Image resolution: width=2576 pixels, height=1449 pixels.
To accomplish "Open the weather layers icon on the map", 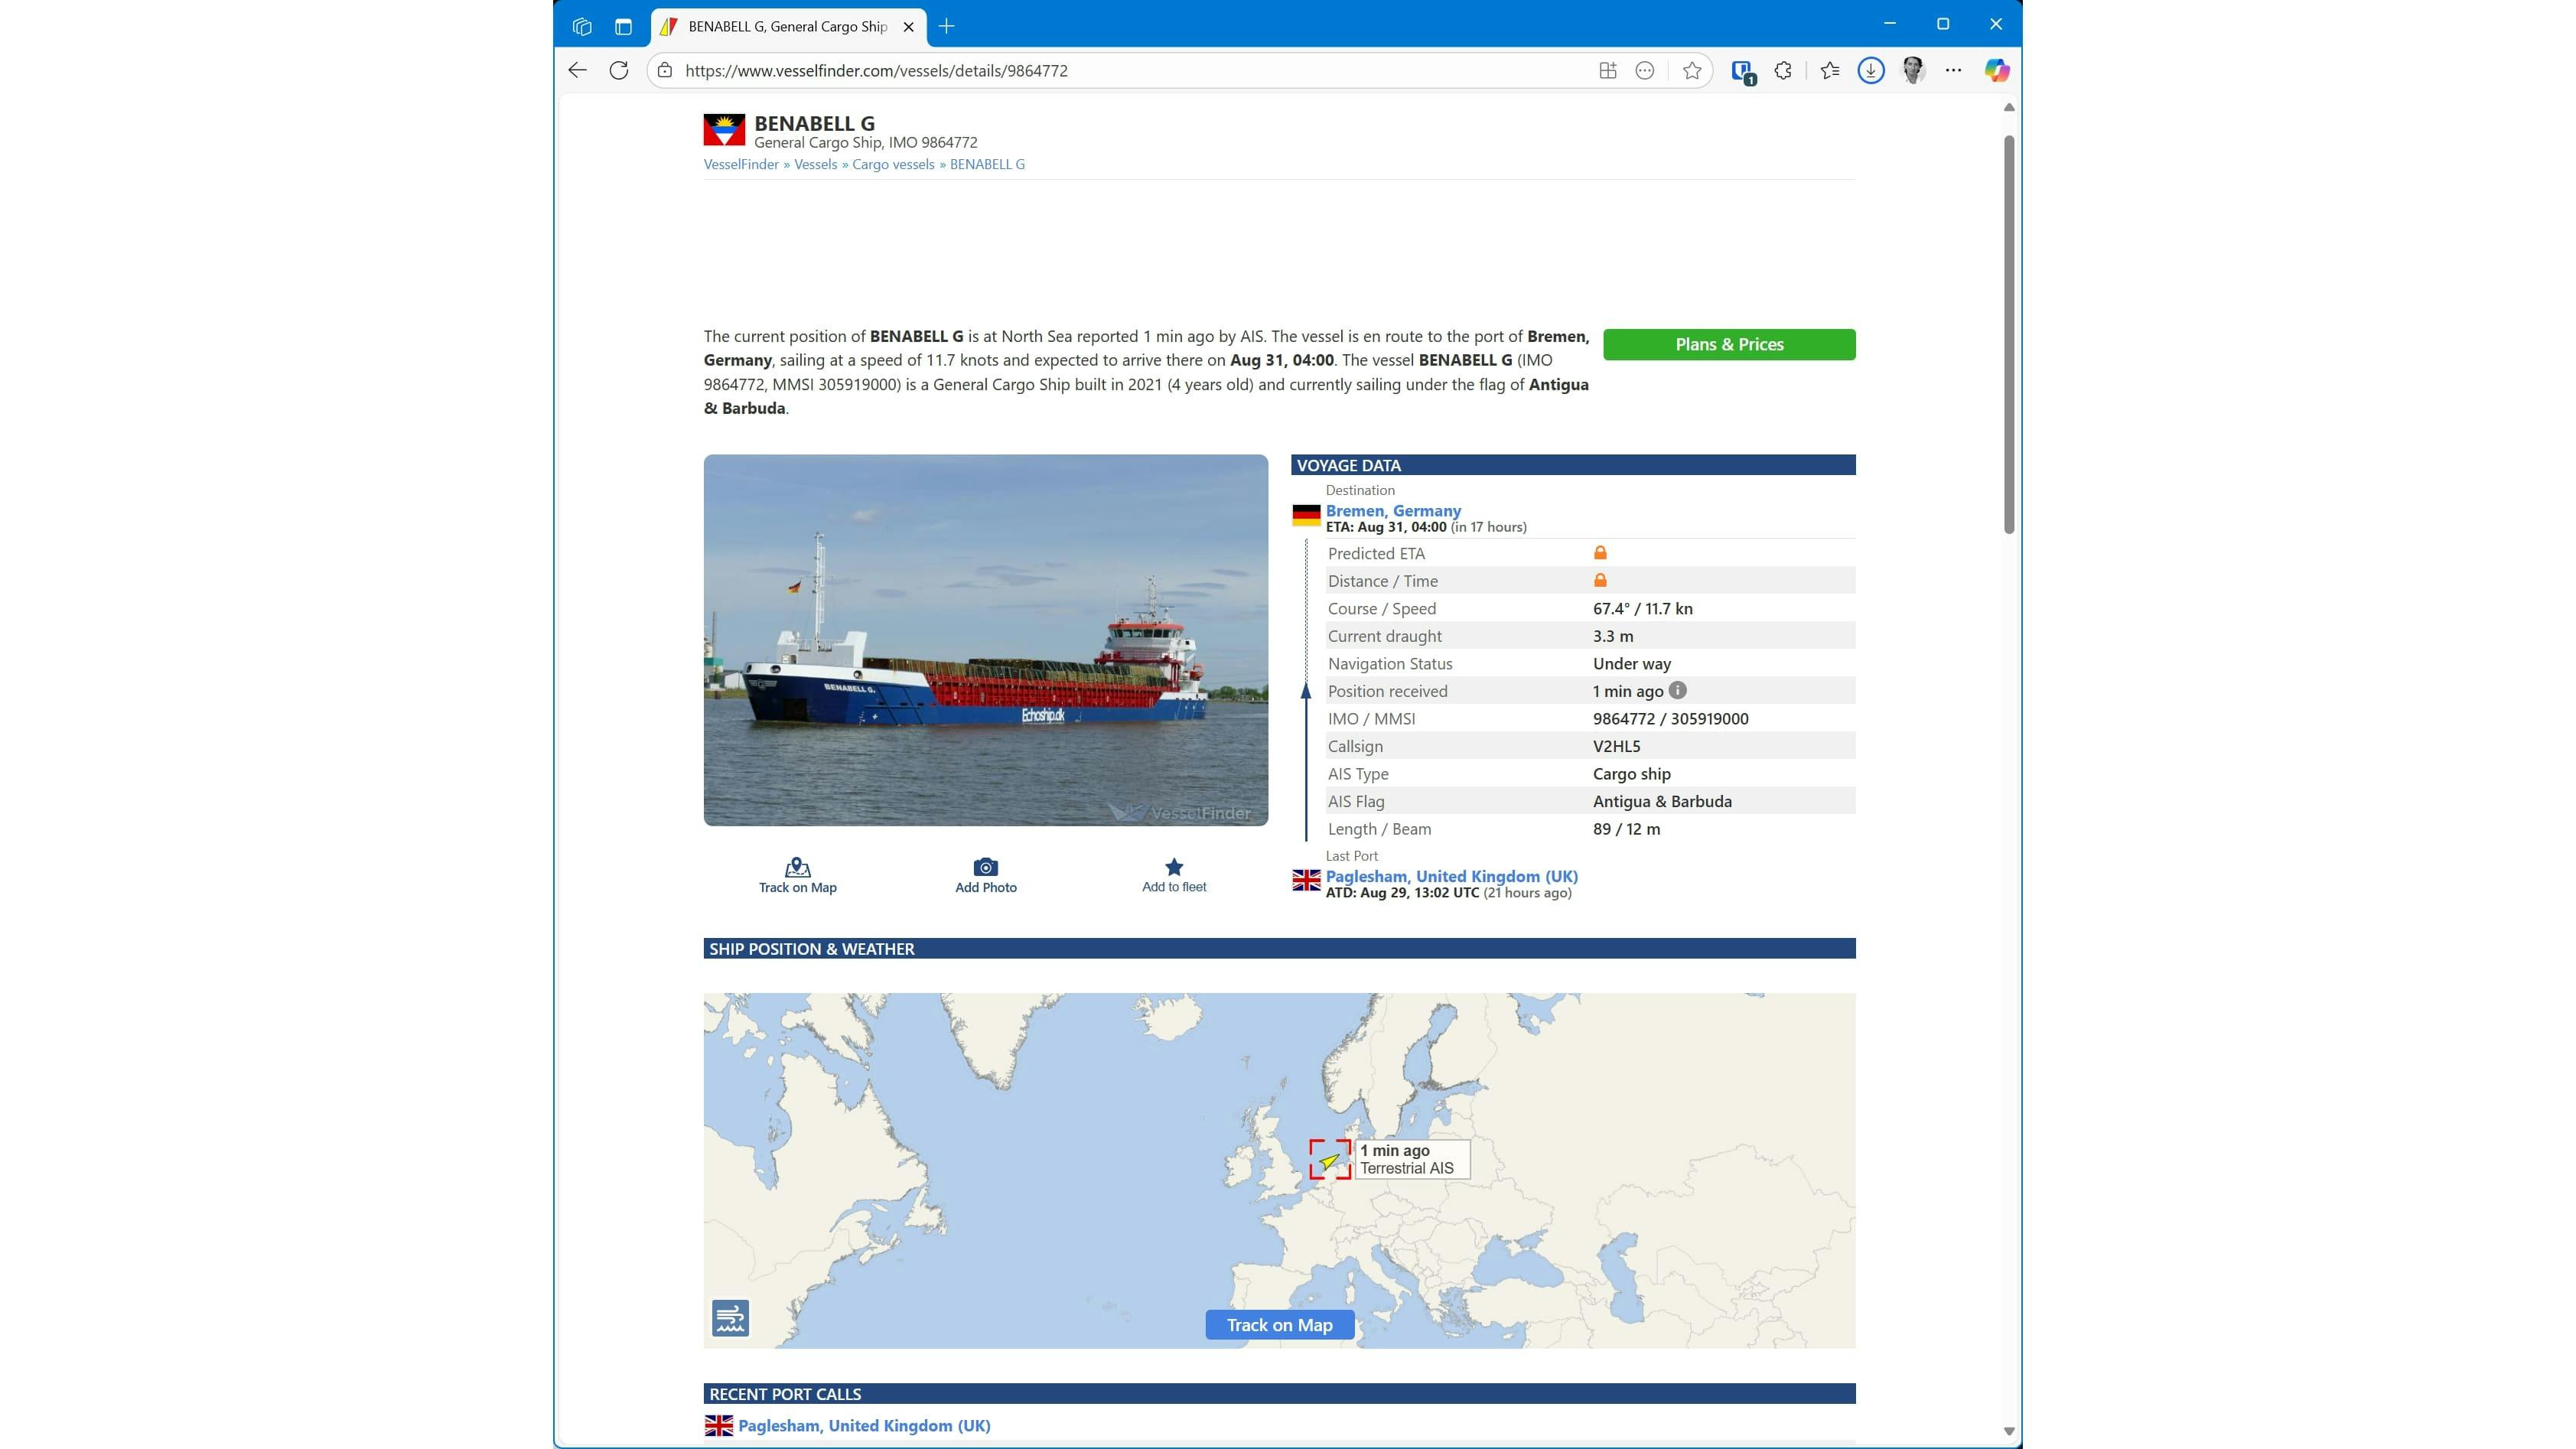I will coord(730,1318).
